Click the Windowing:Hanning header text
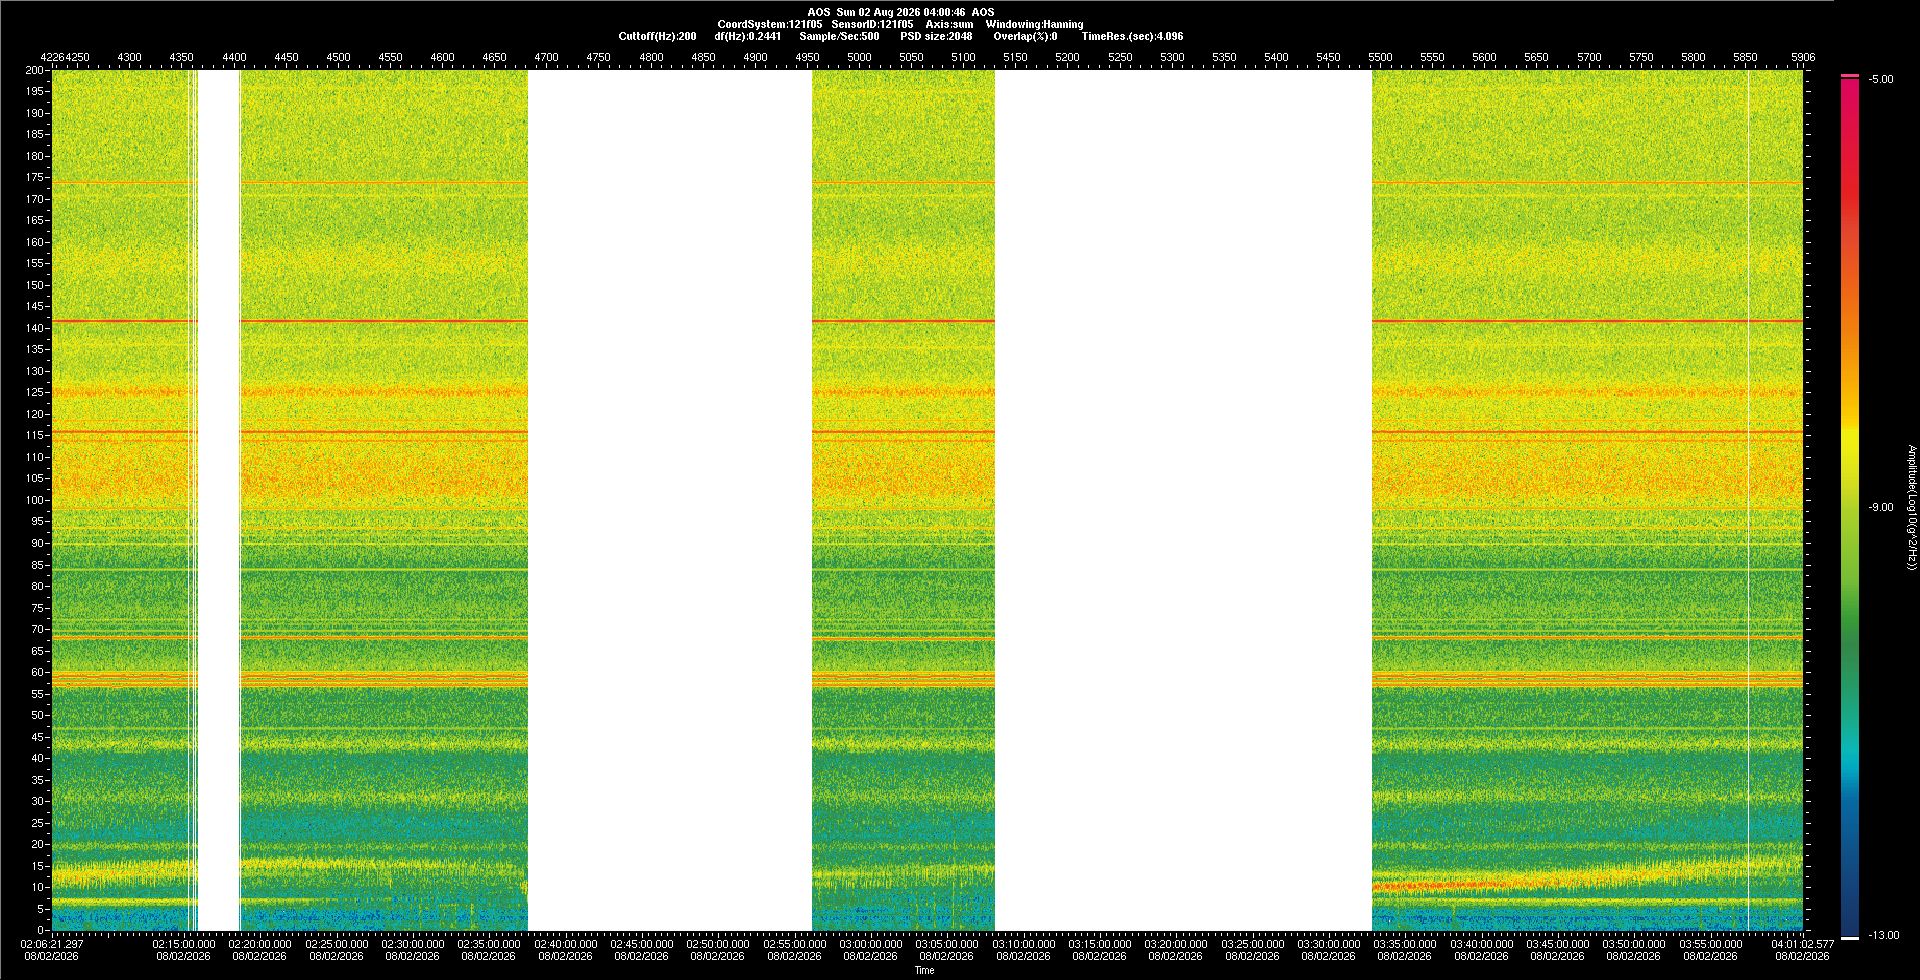 coord(1034,24)
